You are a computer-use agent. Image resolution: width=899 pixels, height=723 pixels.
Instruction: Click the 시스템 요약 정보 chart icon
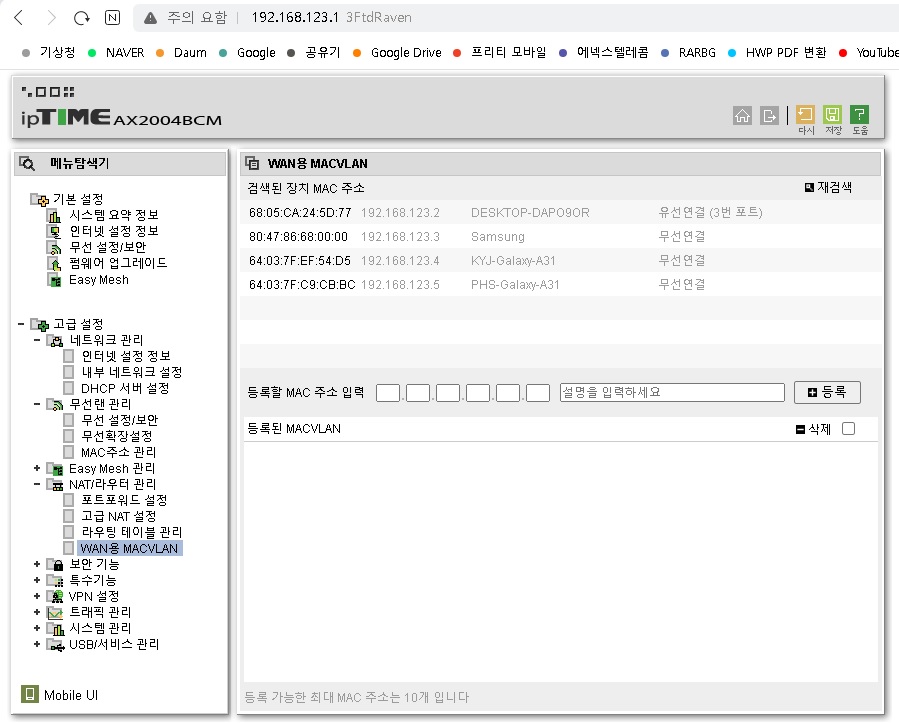coord(54,216)
